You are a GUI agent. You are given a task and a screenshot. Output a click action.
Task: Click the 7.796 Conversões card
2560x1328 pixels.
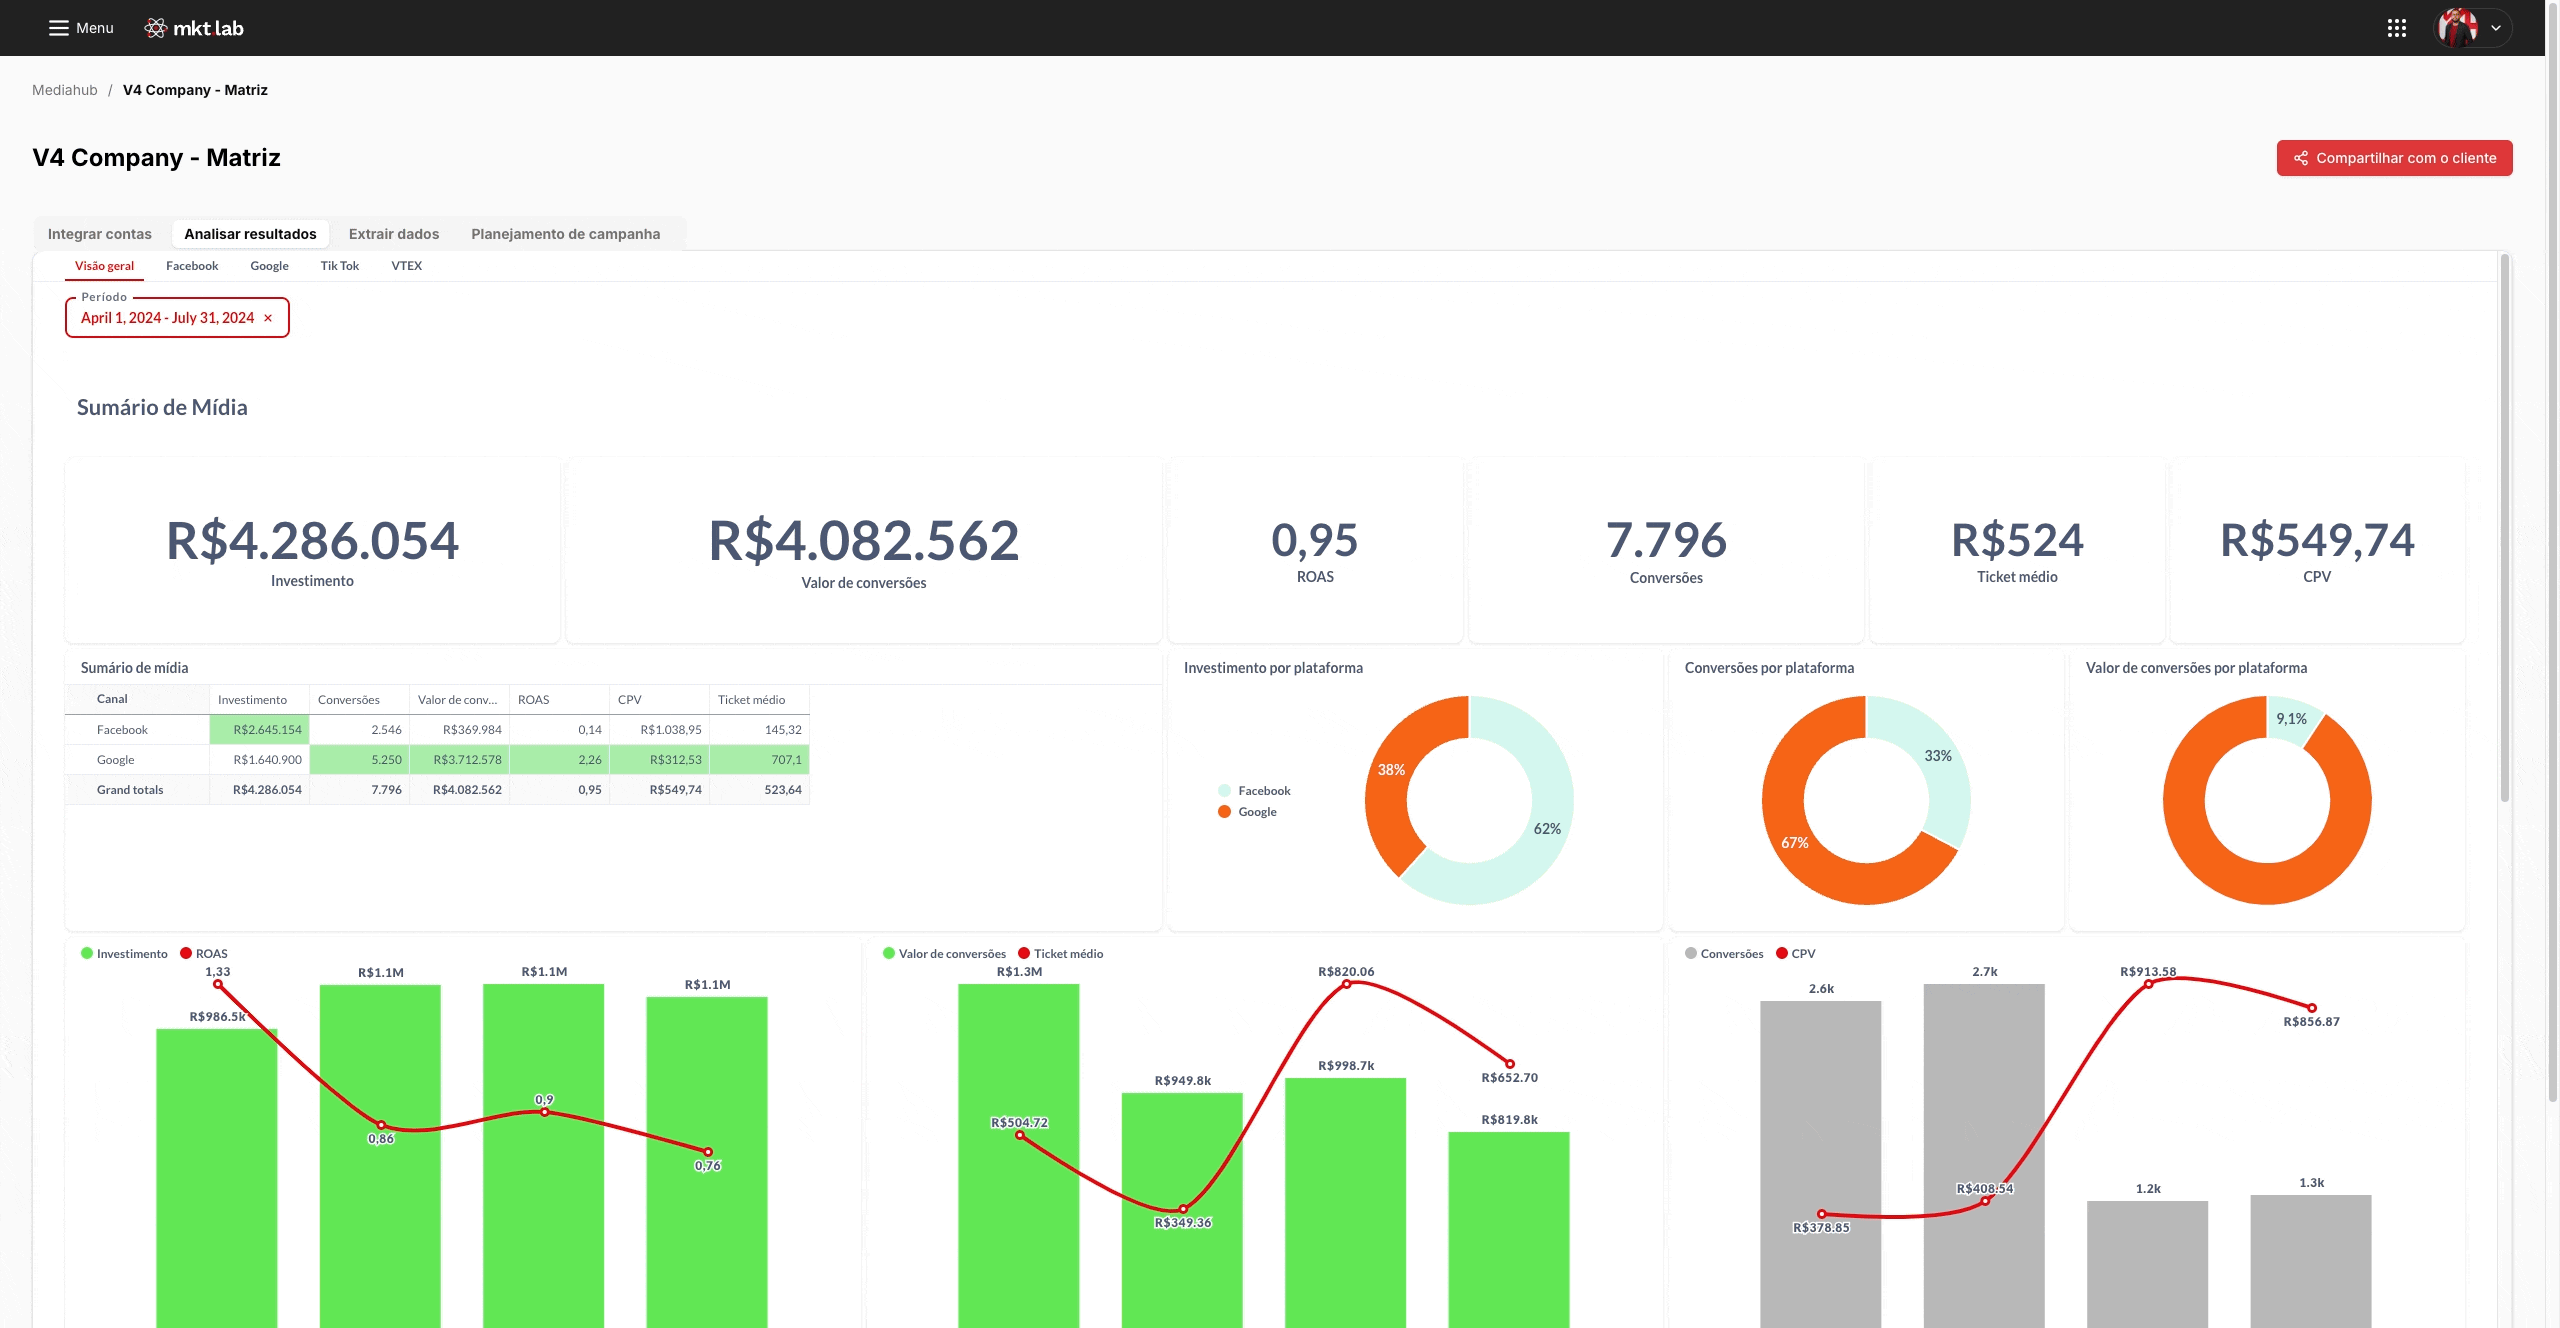point(1666,550)
